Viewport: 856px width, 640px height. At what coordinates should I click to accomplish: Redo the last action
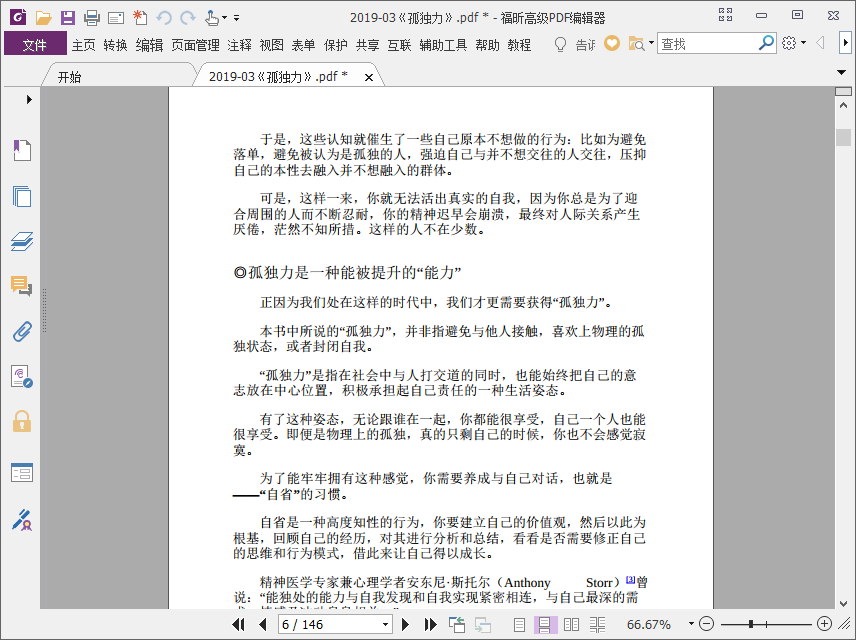coord(188,18)
